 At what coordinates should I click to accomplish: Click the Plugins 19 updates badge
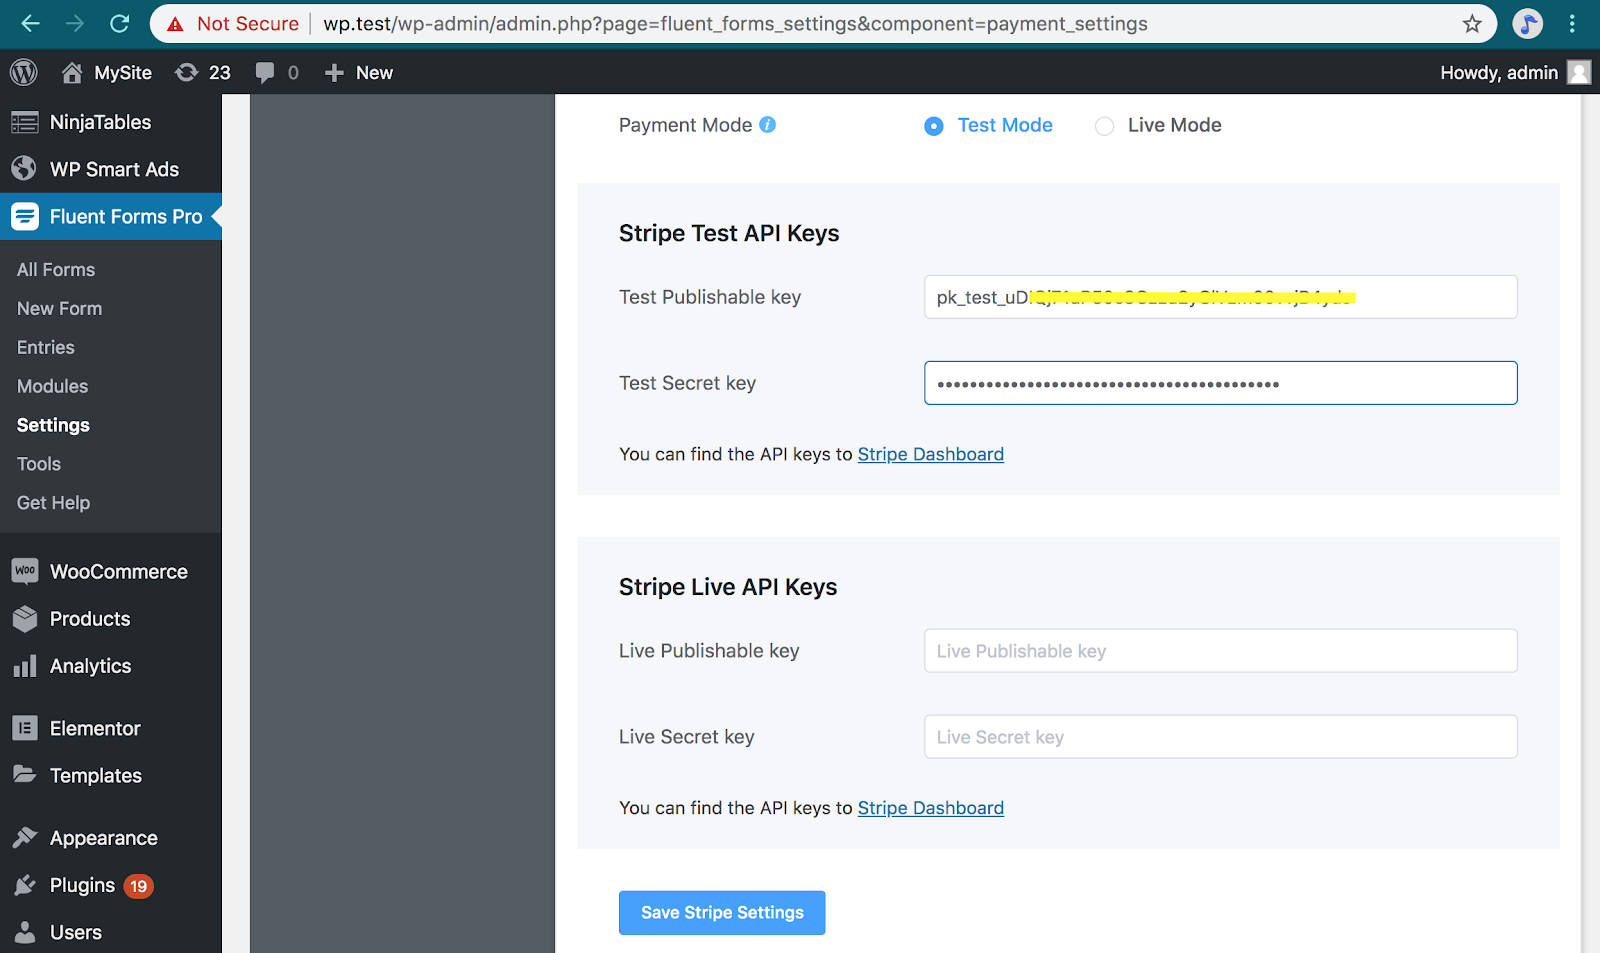pyautogui.click(x=139, y=886)
